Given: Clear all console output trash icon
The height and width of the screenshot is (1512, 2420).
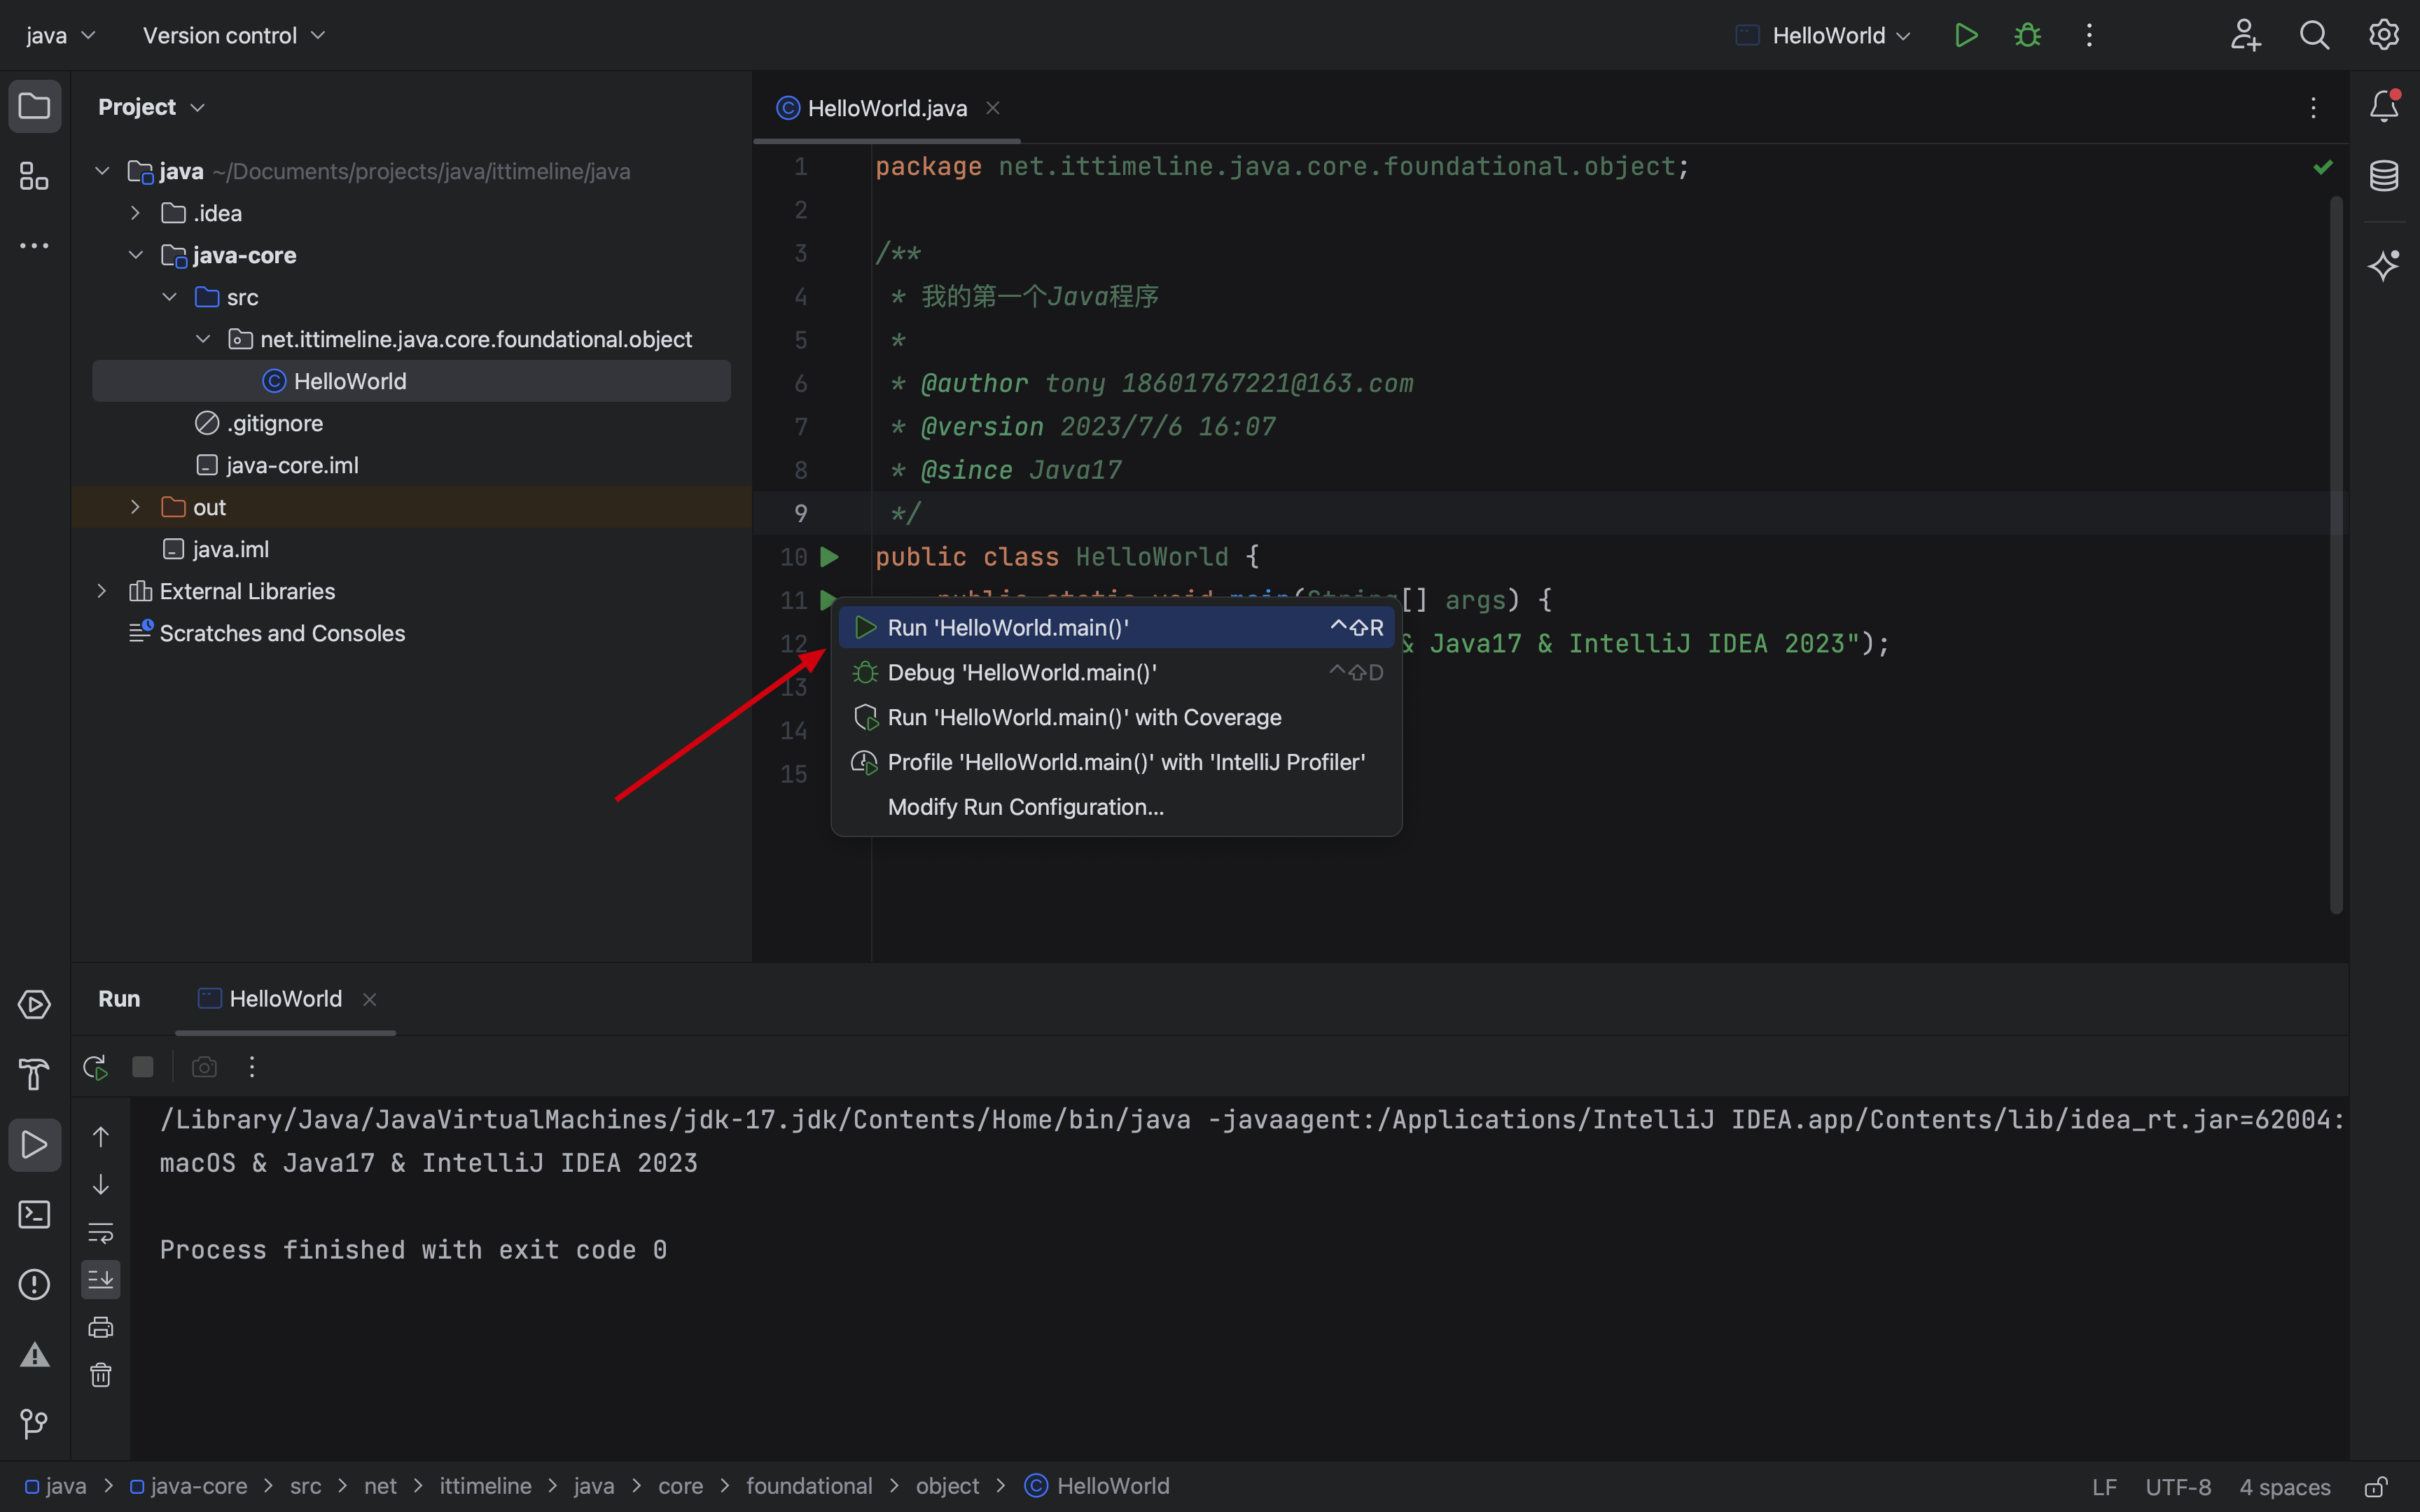Looking at the screenshot, I should click(101, 1375).
